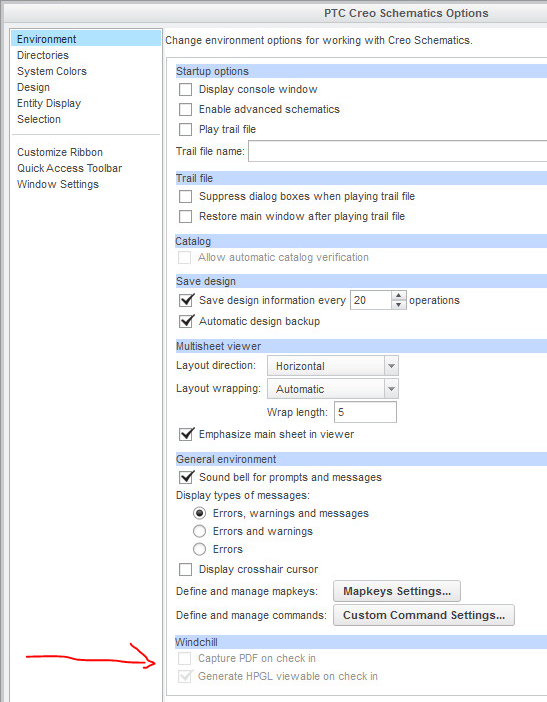Click the Display types of messages label

[243, 496]
